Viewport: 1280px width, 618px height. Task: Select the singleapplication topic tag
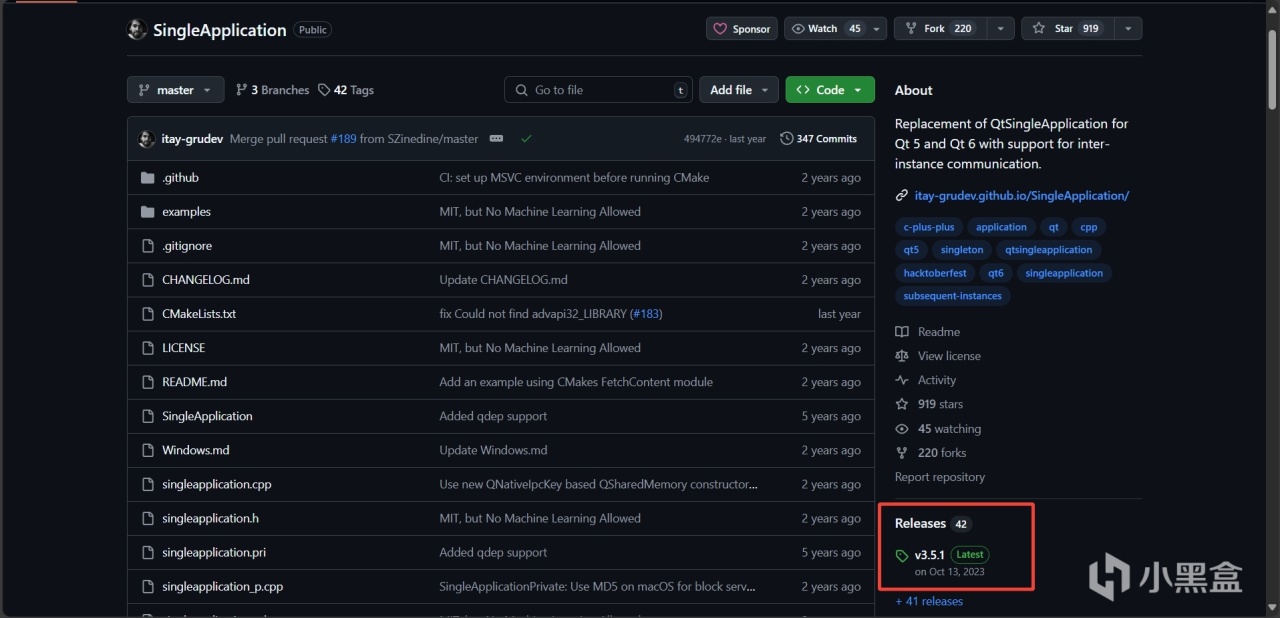(1064, 273)
